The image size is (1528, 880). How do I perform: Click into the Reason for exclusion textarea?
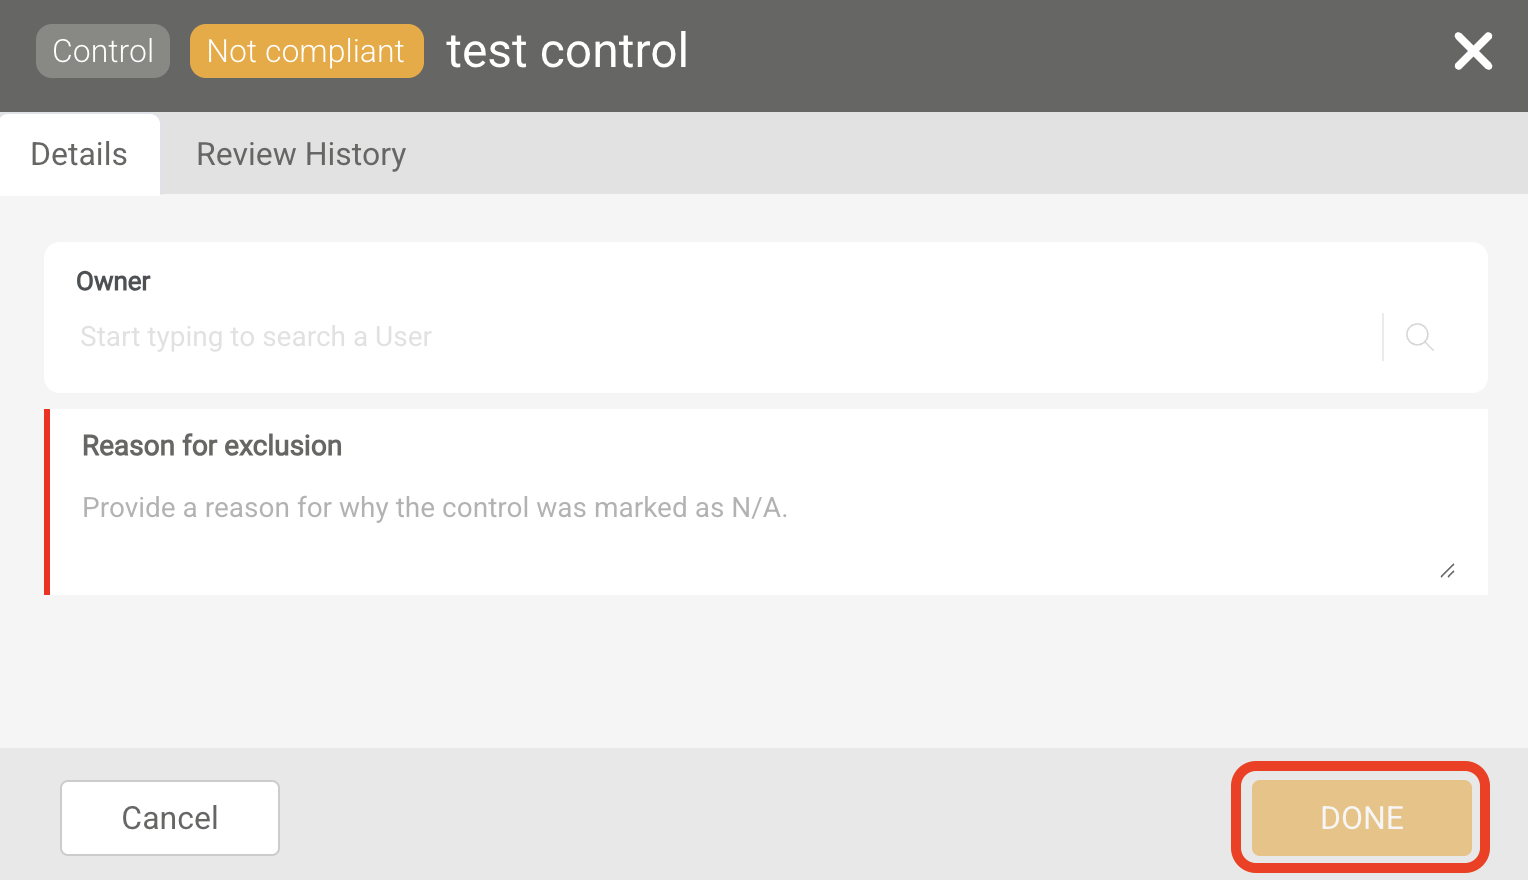(x=760, y=530)
